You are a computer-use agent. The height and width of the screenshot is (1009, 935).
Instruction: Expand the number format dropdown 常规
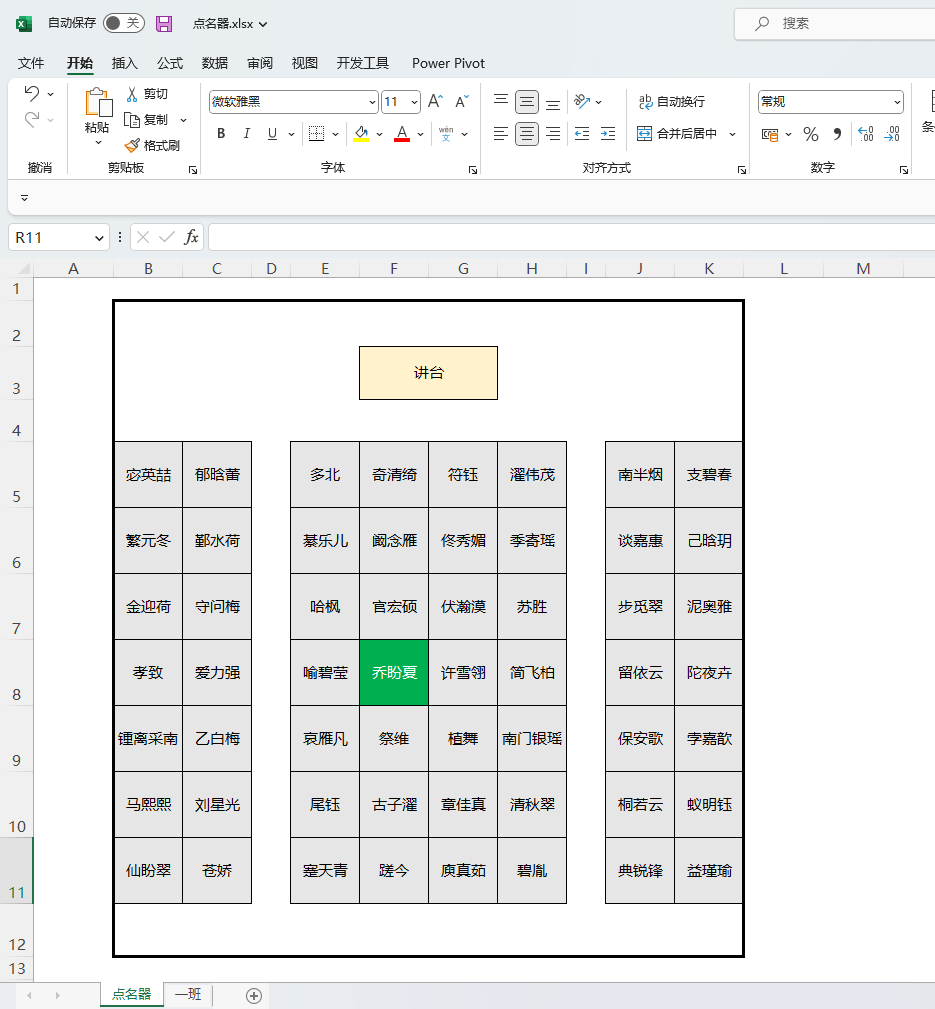[896, 102]
